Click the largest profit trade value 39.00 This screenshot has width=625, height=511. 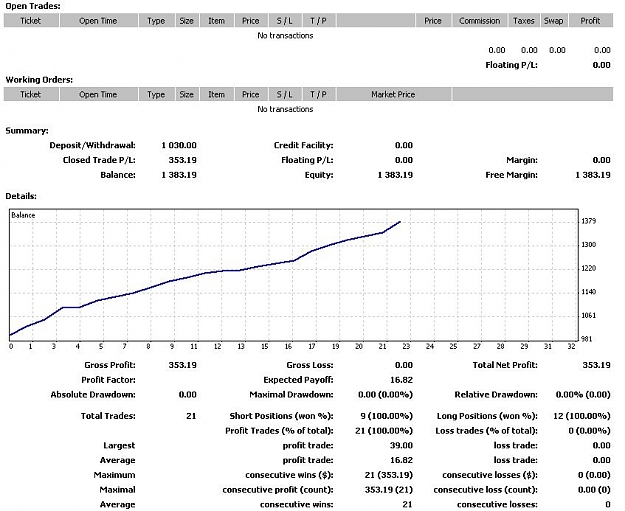(x=401, y=446)
